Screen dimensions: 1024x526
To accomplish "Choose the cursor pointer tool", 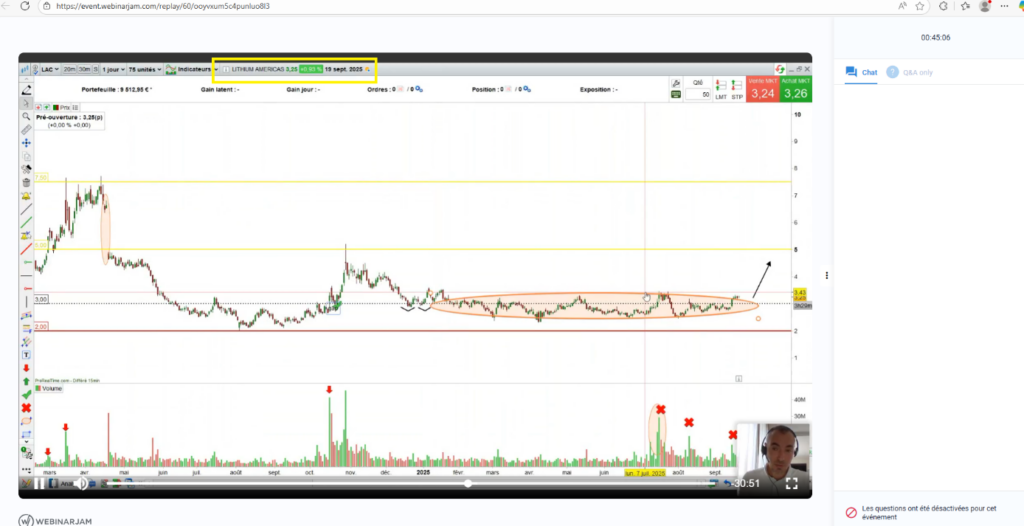I will point(26,103).
